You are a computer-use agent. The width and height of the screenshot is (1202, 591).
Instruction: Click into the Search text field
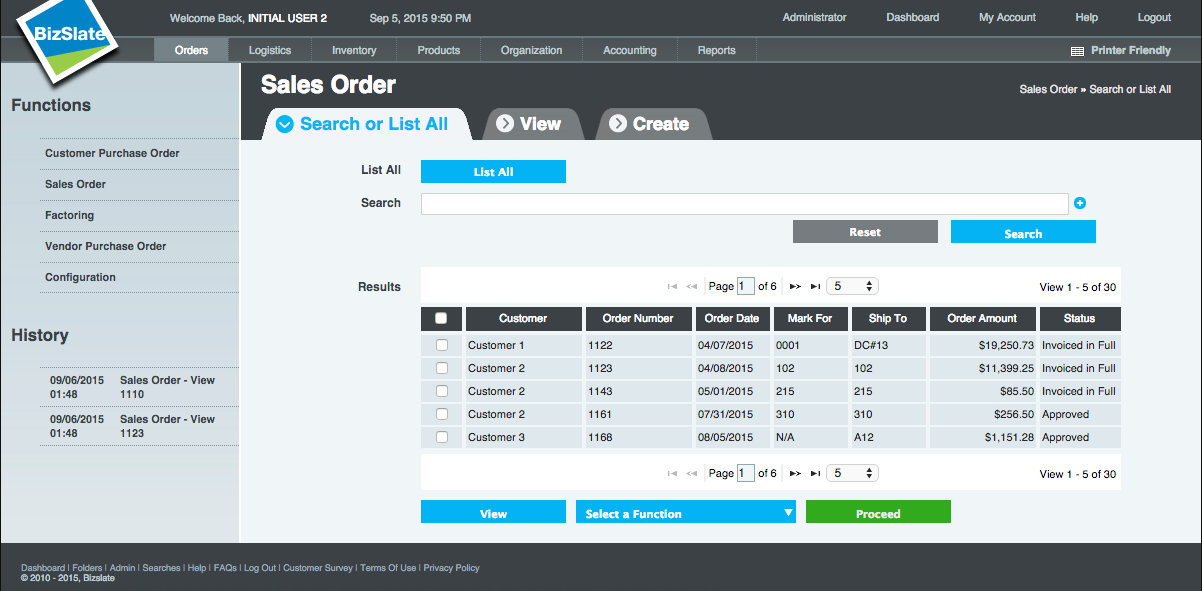(x=744, y=204)
